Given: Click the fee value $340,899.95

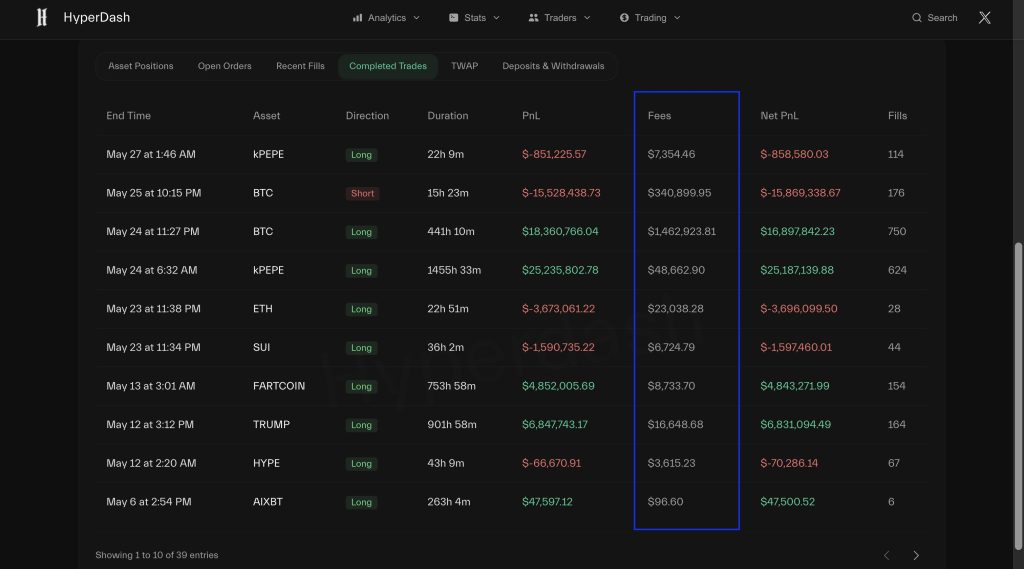Looking at the screenshot, I should point(679,193).
